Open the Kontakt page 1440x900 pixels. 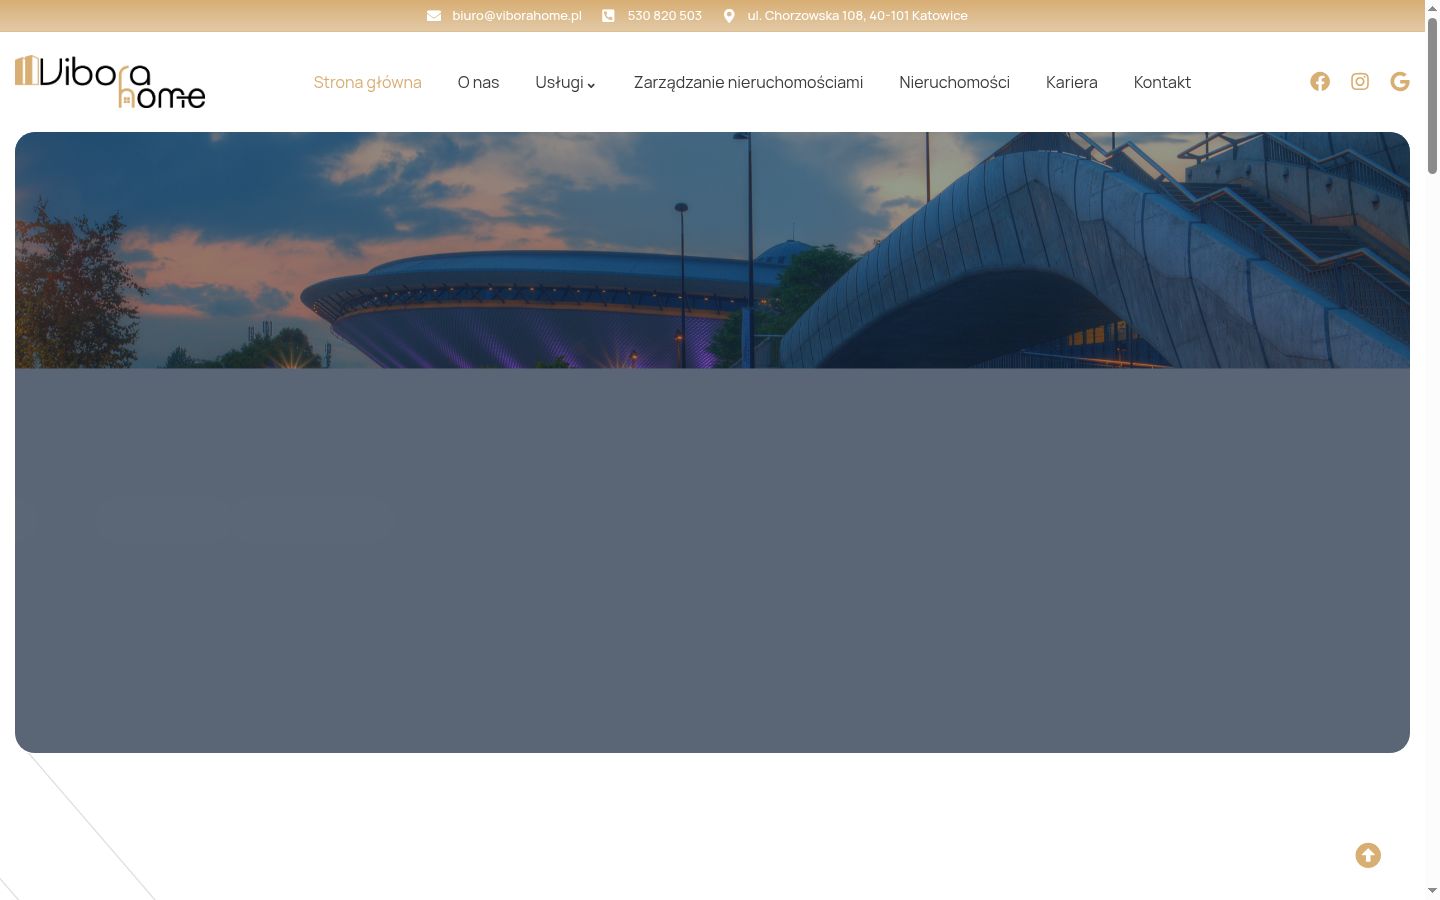point(1162,82)
